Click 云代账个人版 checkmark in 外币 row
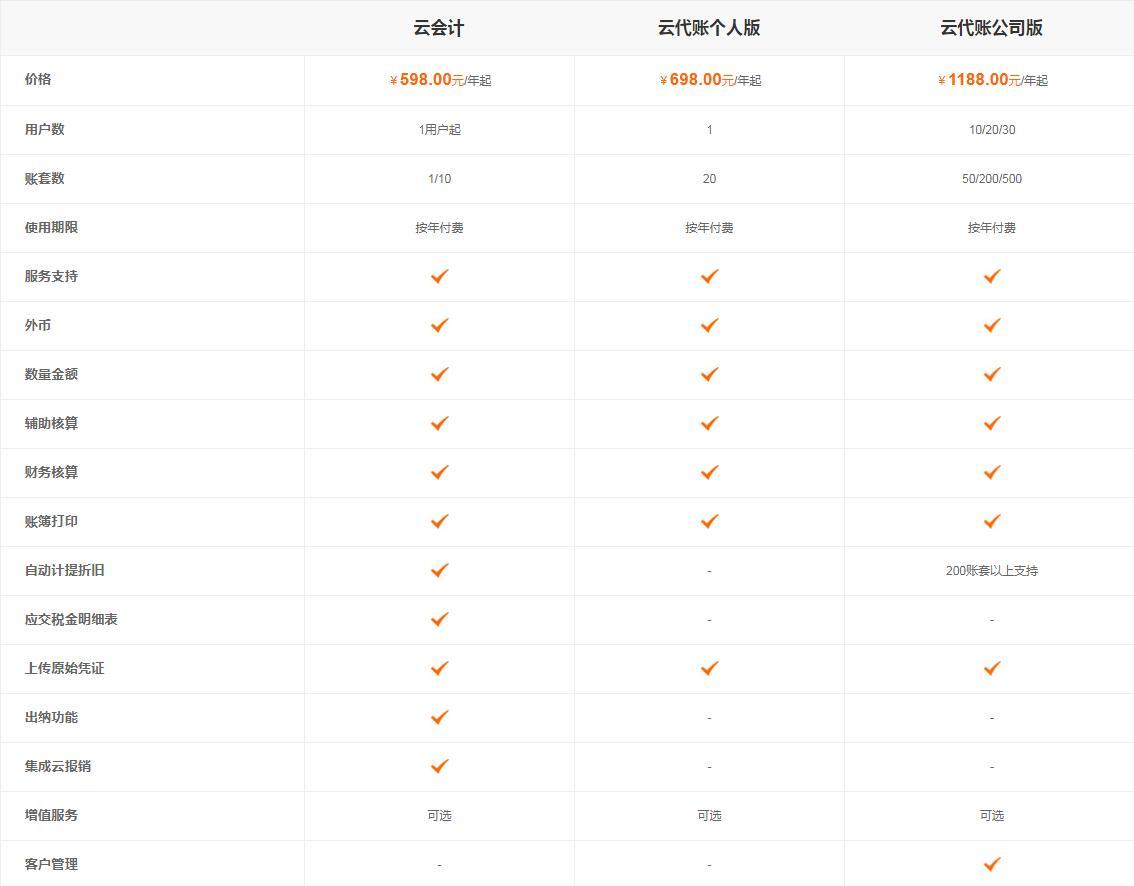Screen dimensions: 1134x886 pyautogui.click(x=709, y=325)
